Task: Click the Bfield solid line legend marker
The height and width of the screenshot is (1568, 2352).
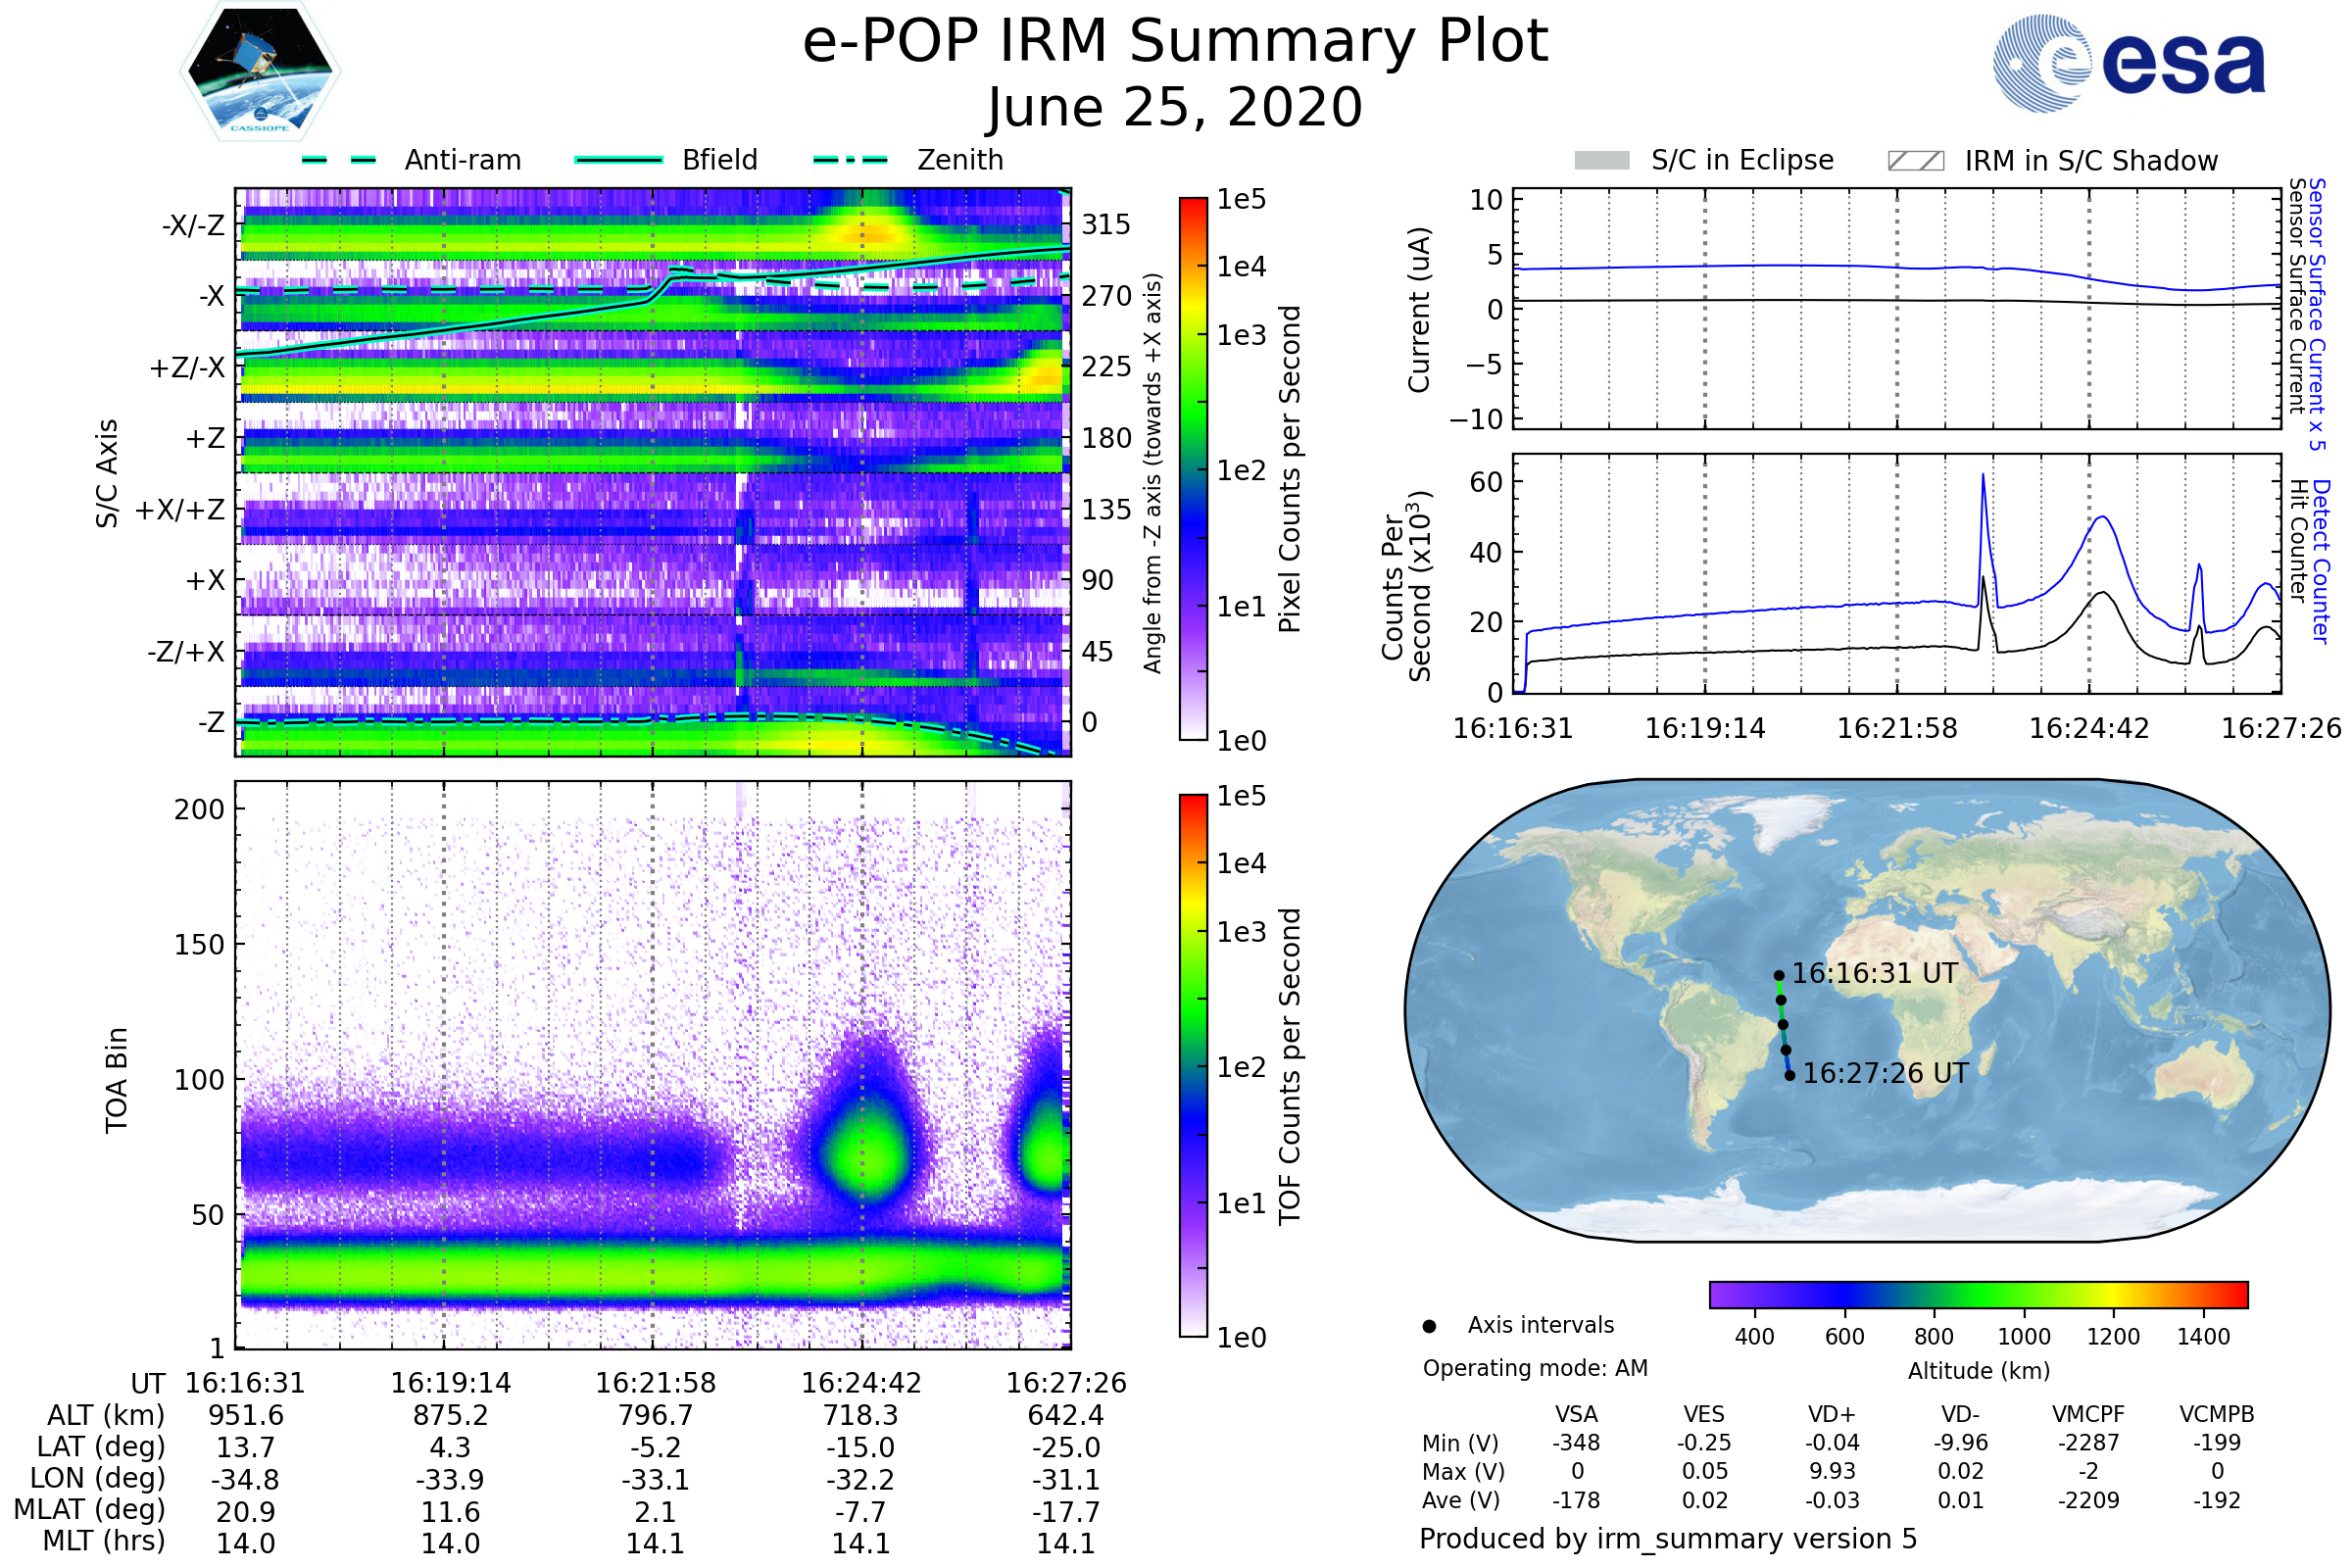Action: click(x=618, y=160)
